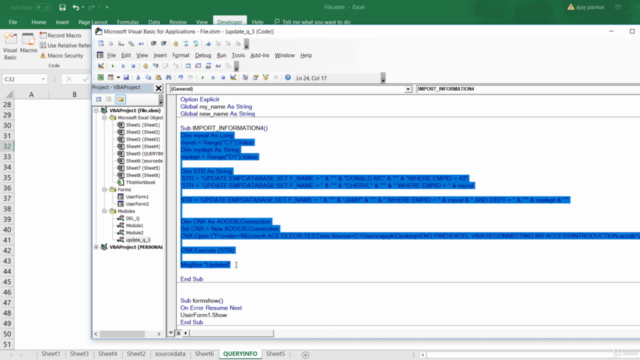The width and height of the screenshot is (640, 360).
Task: Toggle the AutoSave switch in Excel
Action: tap(43, 7)
